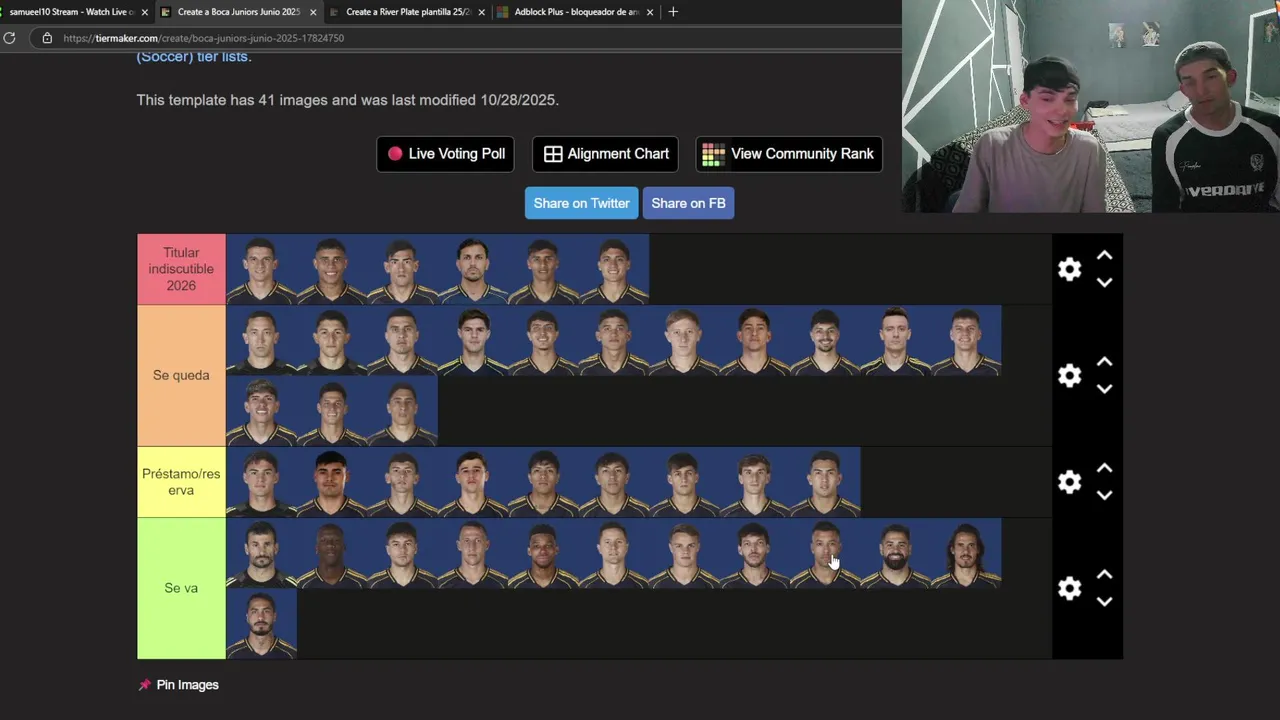Click View Community Rank button
Image resolution: width=1280 pixels, height=720 pixels.
pyautogui.click(x=789, y=154)
